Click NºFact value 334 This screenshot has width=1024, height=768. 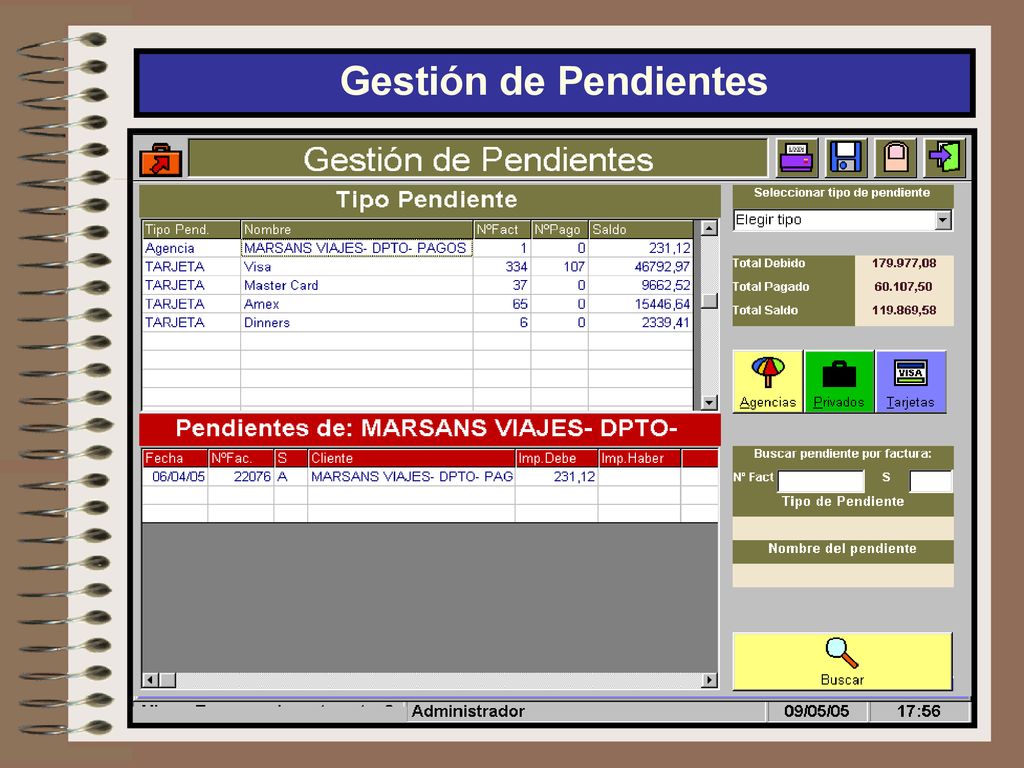[516, 266]
